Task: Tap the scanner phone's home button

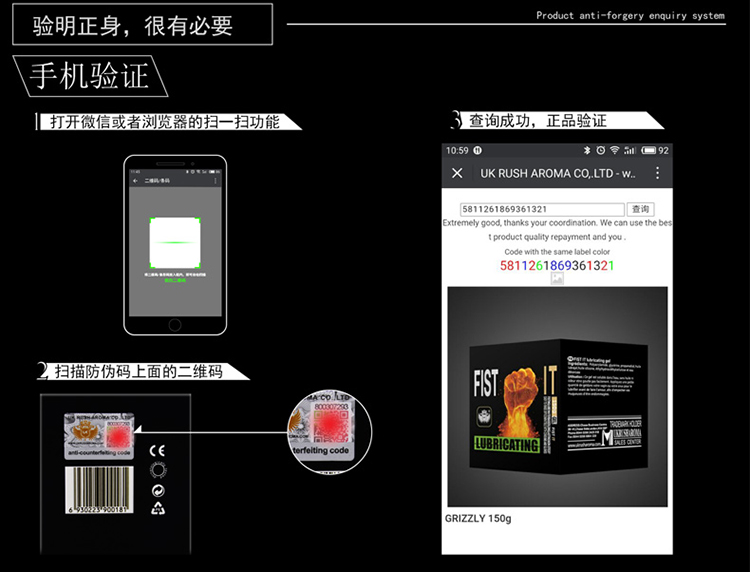Action: pos(175,325)
